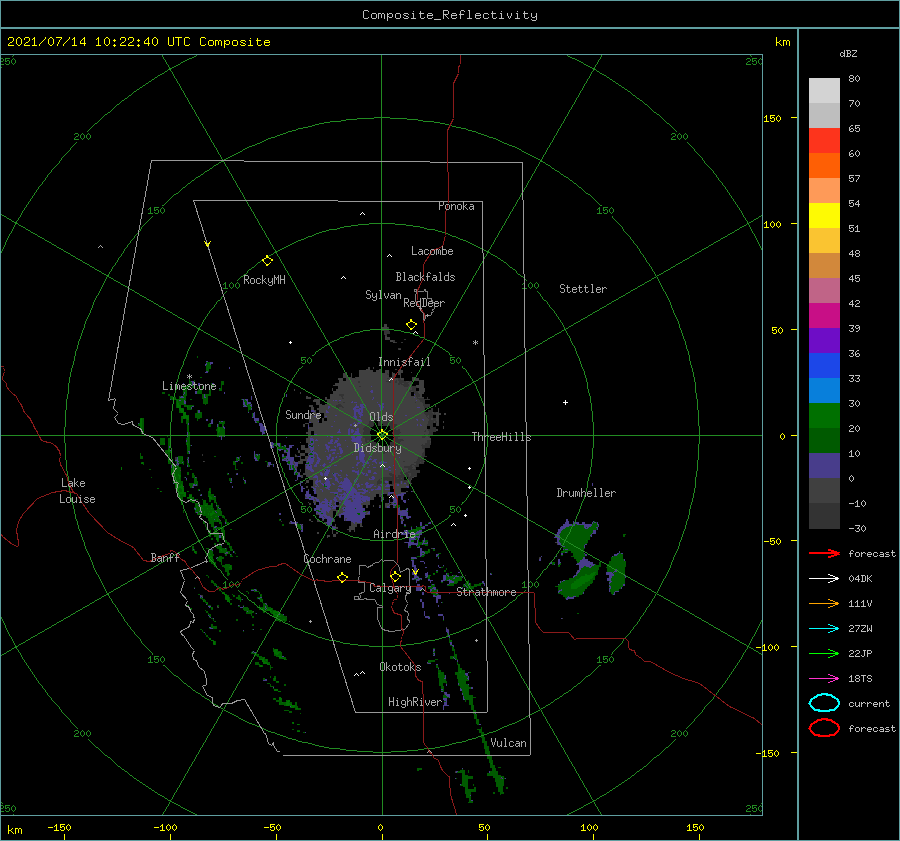Click the HighRiver label

(x=415, y=702)
